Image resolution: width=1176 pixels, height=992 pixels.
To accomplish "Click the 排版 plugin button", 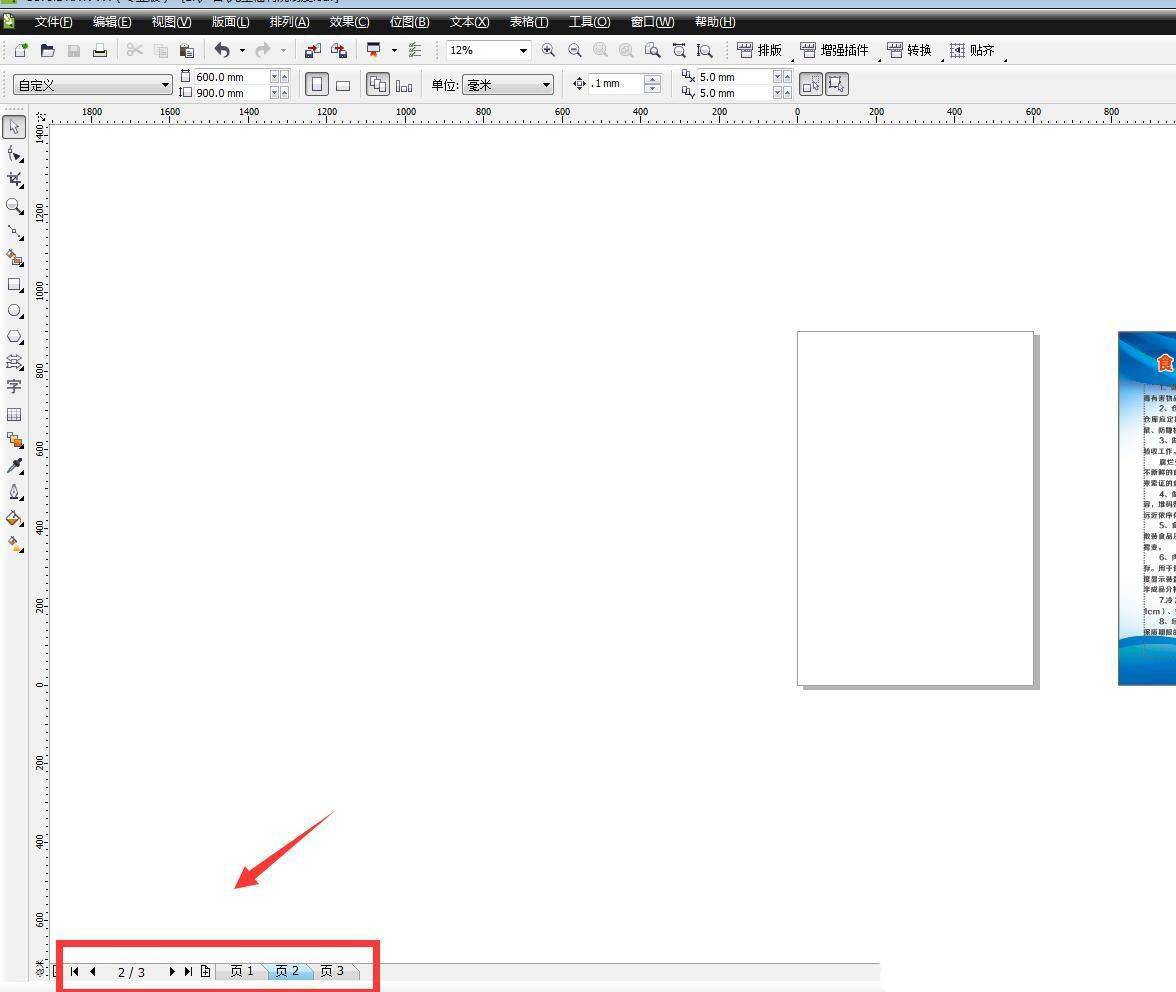I will 759,50.
